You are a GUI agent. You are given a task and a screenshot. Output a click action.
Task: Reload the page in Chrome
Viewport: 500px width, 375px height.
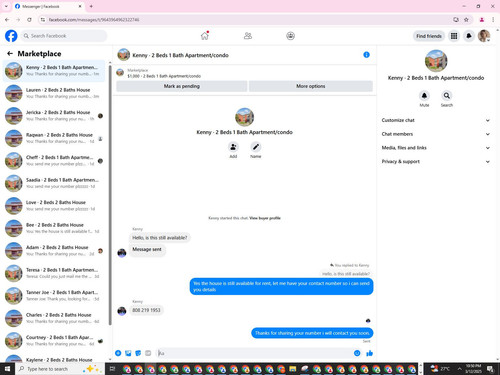tap(29, 20)
